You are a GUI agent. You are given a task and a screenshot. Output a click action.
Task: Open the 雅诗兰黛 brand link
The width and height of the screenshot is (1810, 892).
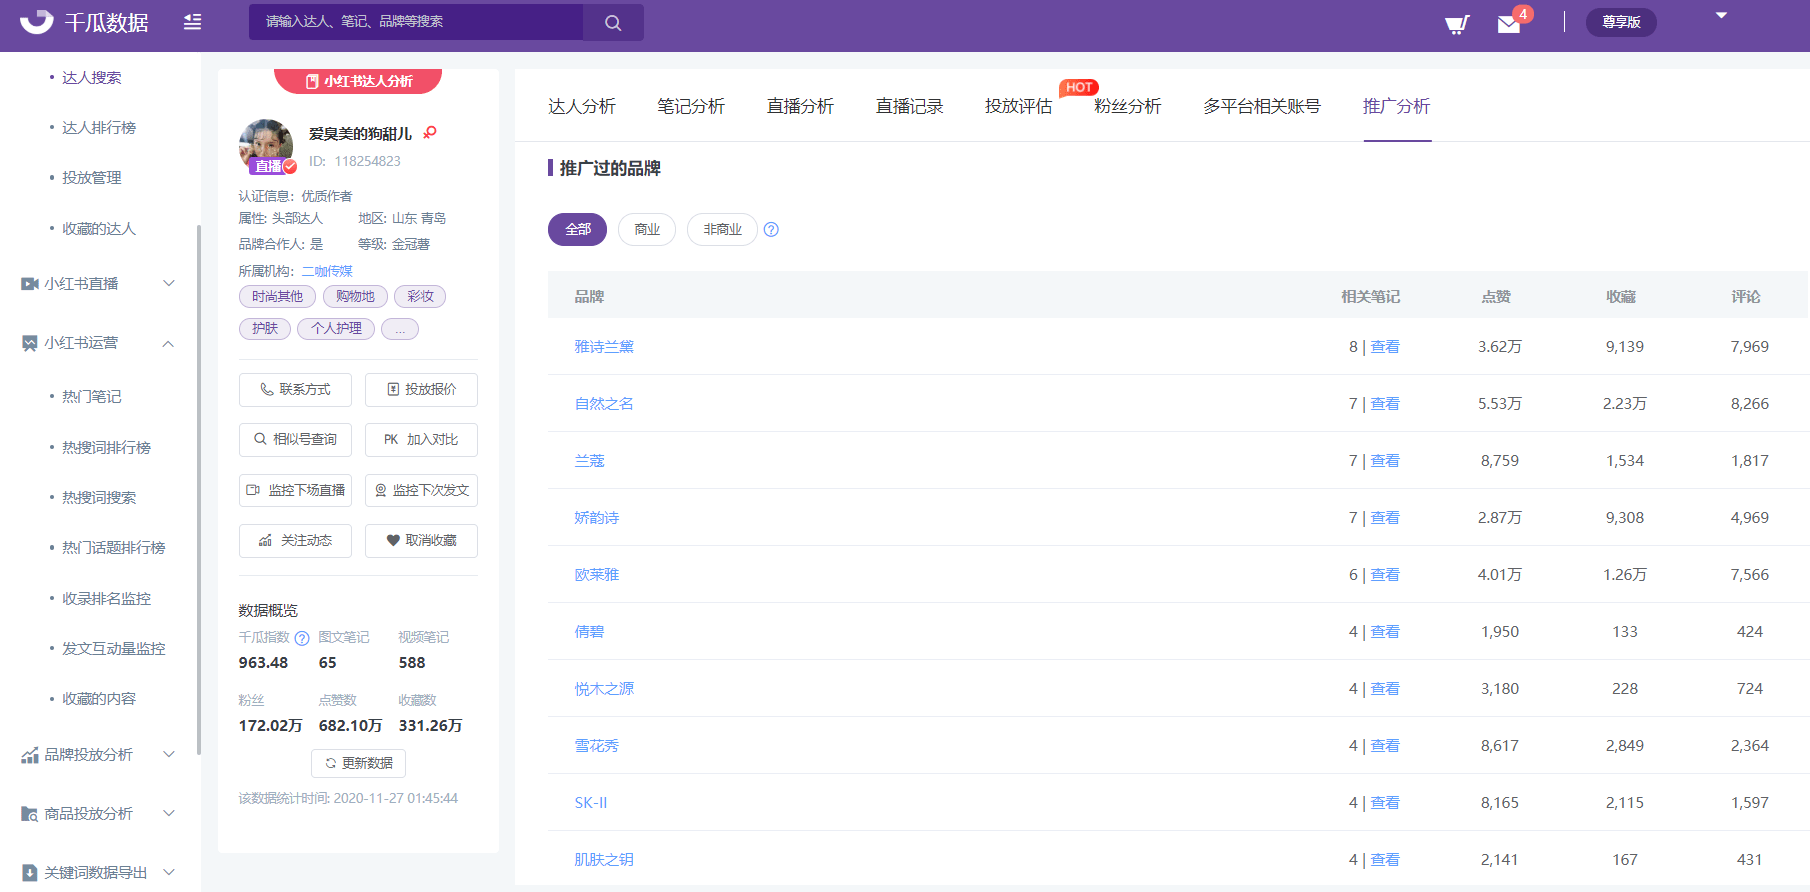coord(604,347)
